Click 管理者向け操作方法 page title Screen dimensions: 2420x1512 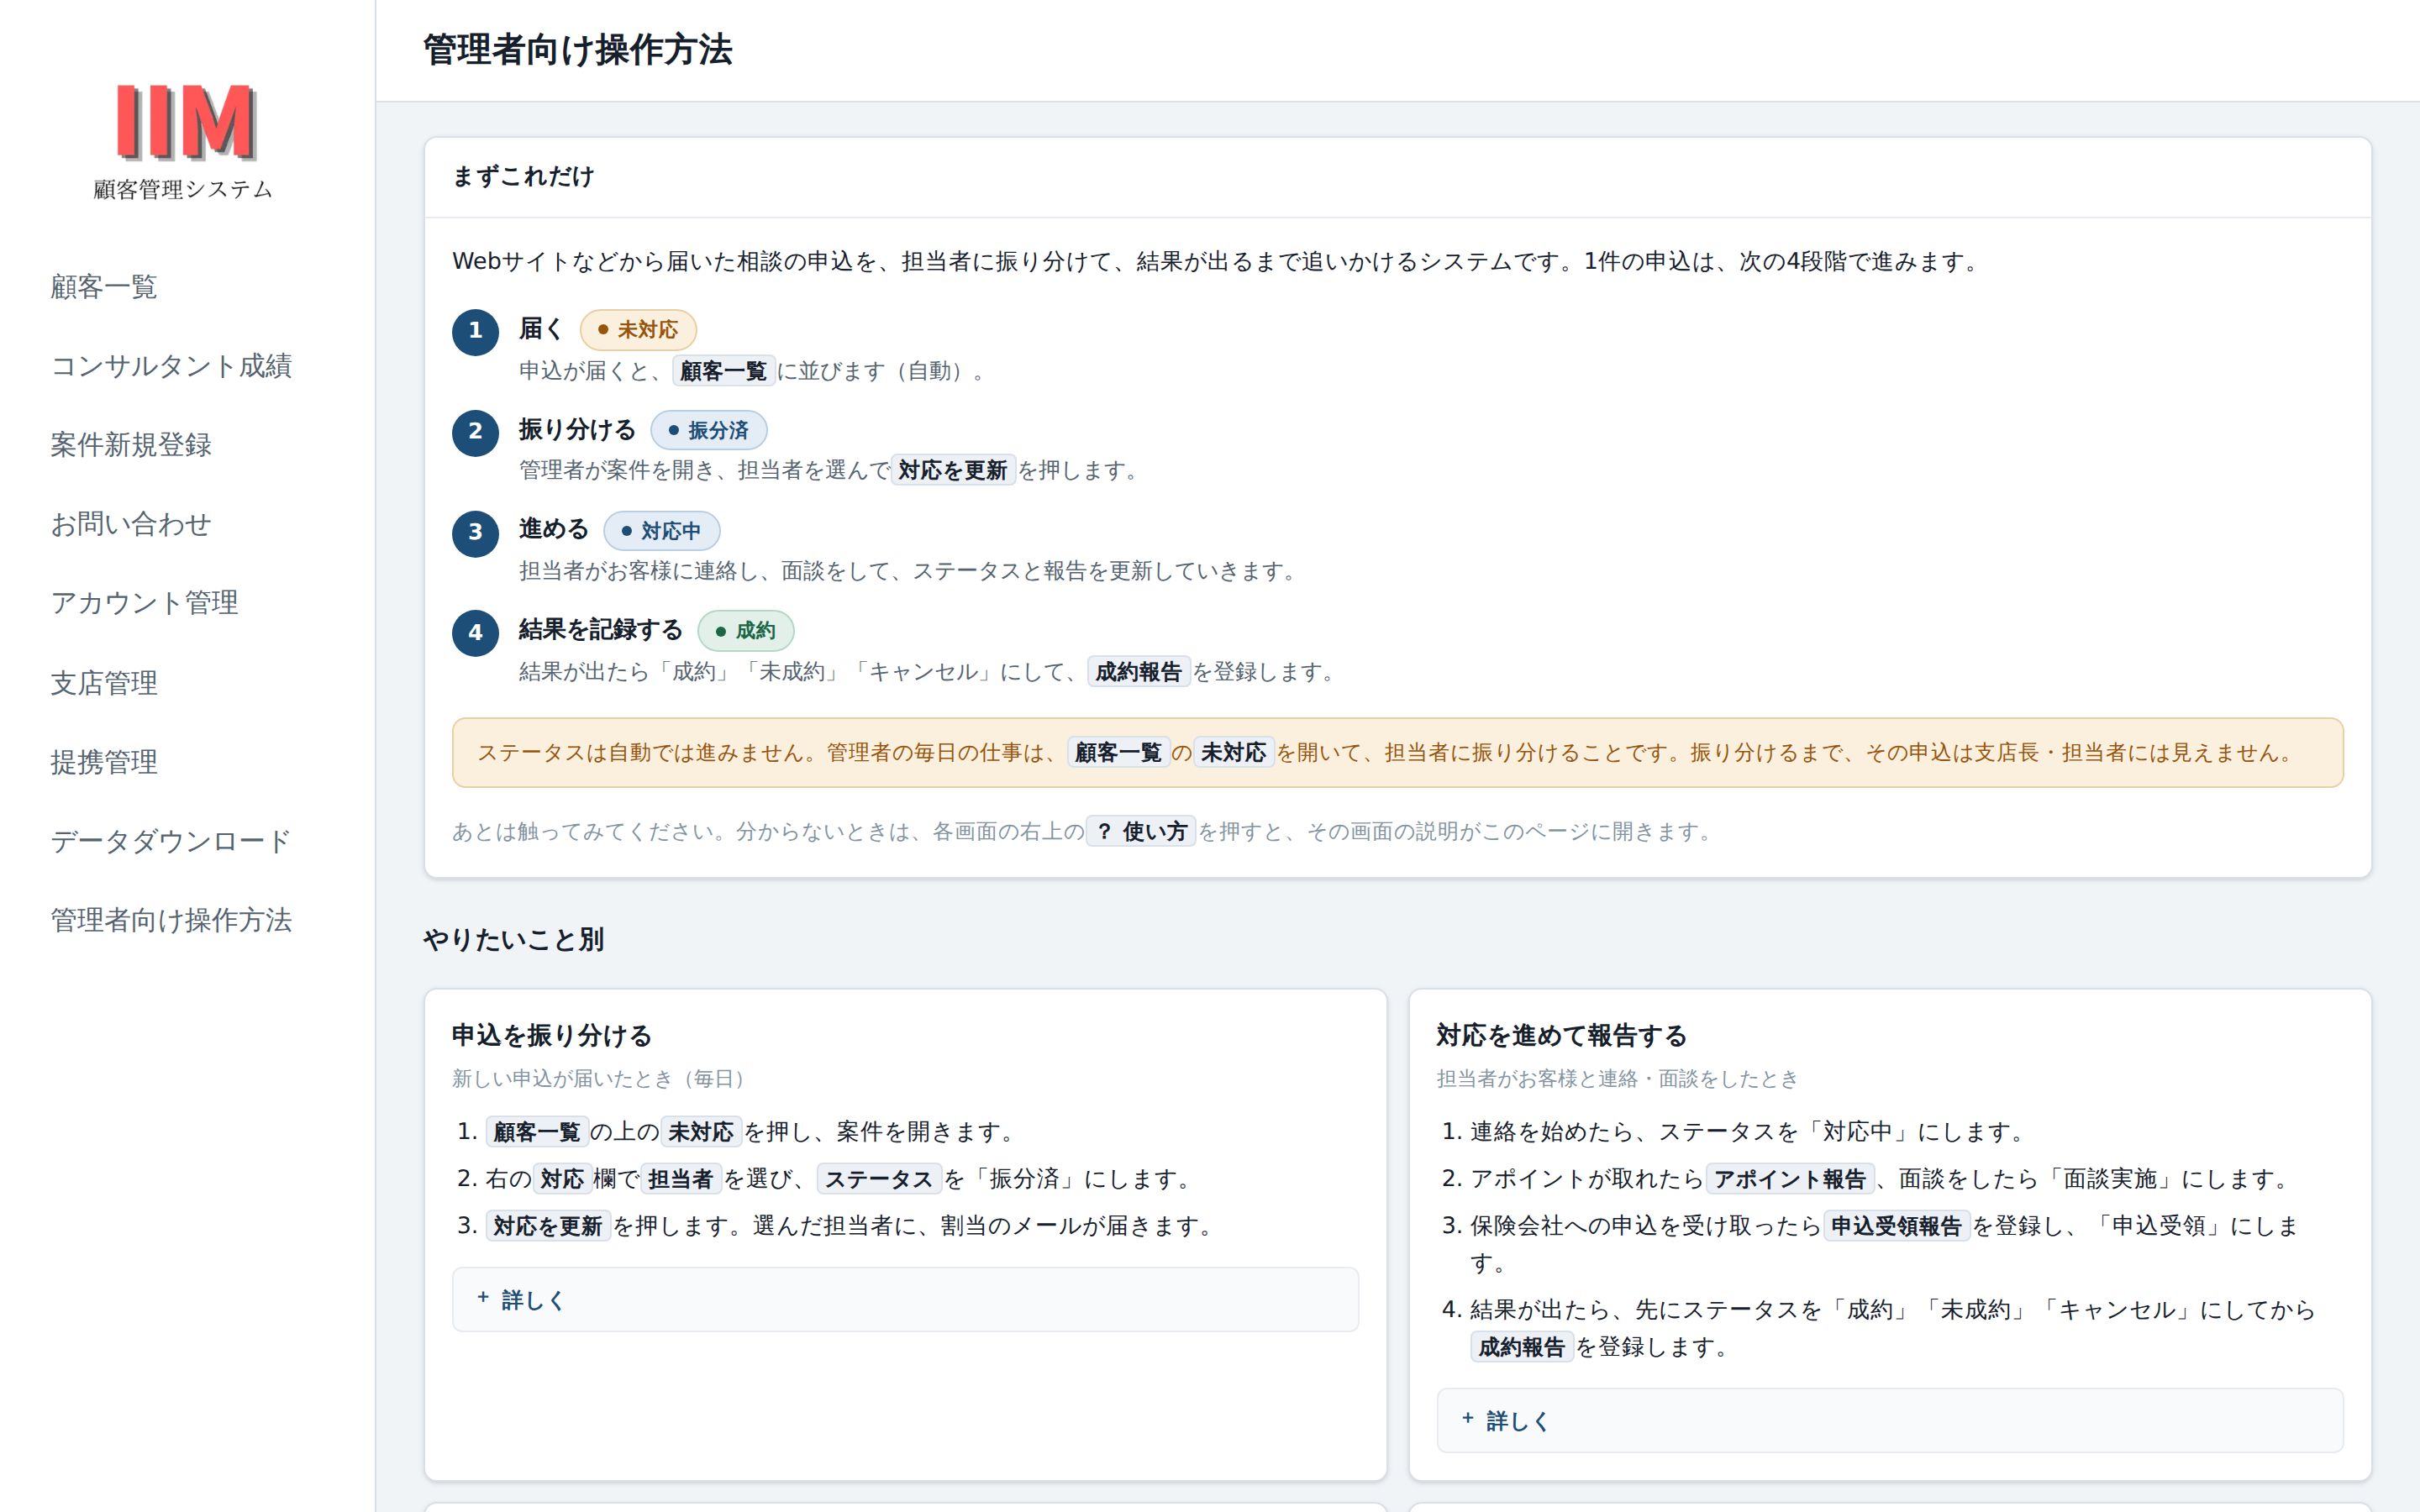(578, 50)
